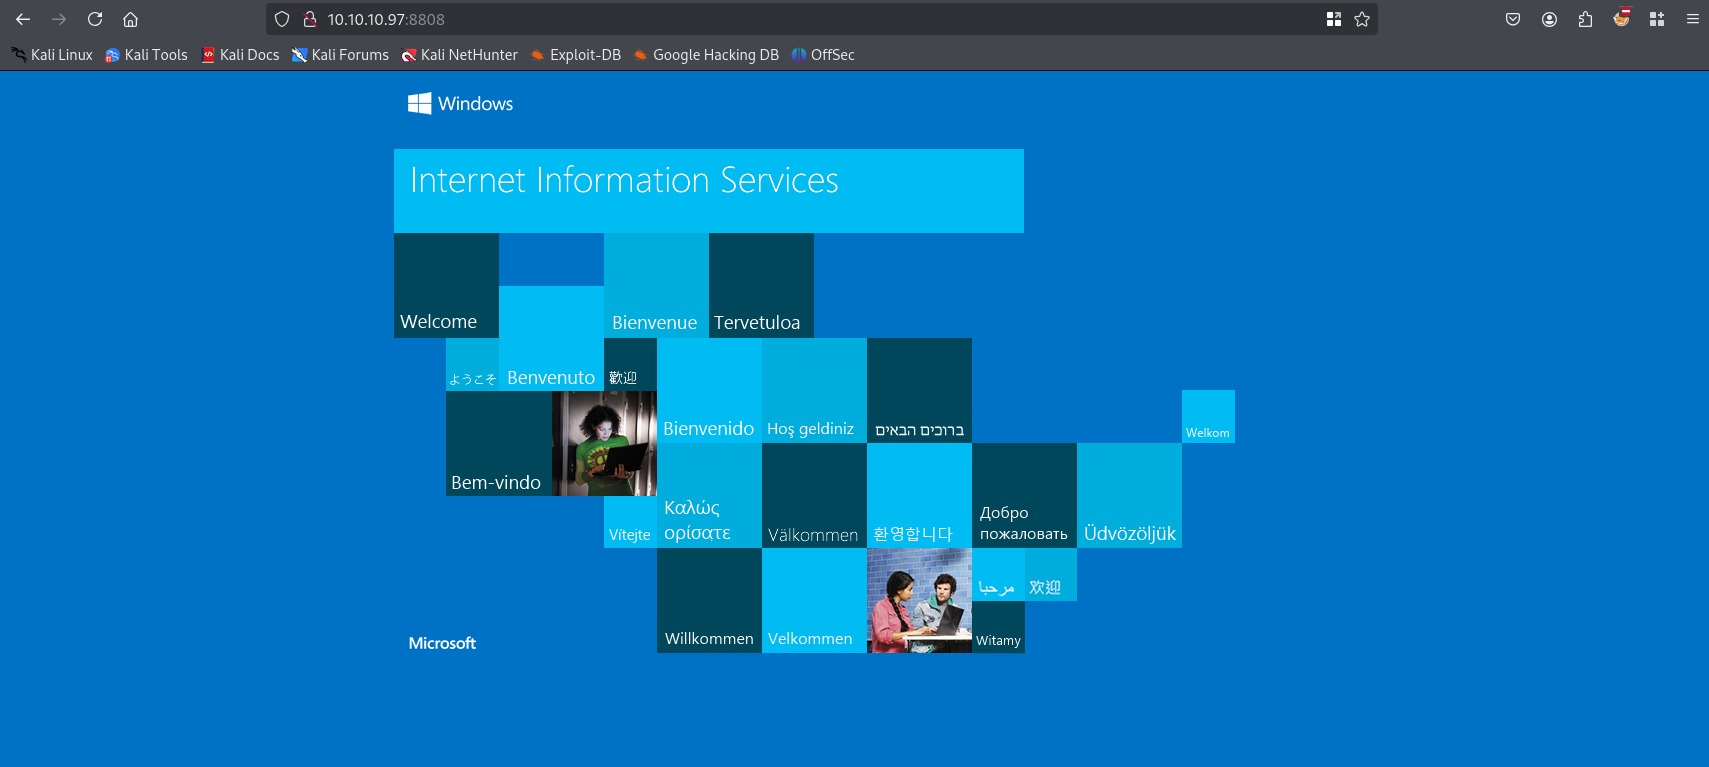Open the OffSec bookmark
The width and height of the screenshot is (1709, 767).
(x=823, y=55)
